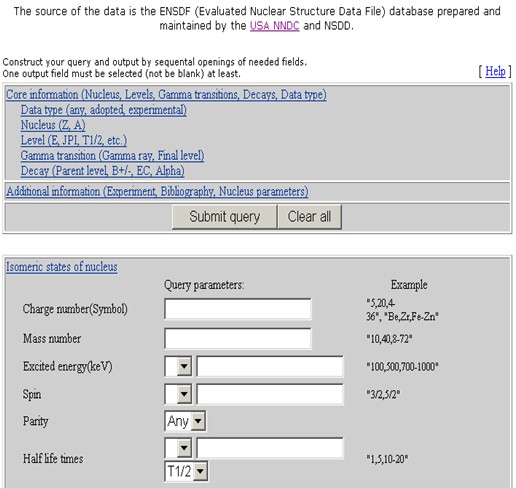The height and width of the screenshot is (489, 516).
Task: Focus the Excited energy(keV) text field
Action: (x=270, y=366)
